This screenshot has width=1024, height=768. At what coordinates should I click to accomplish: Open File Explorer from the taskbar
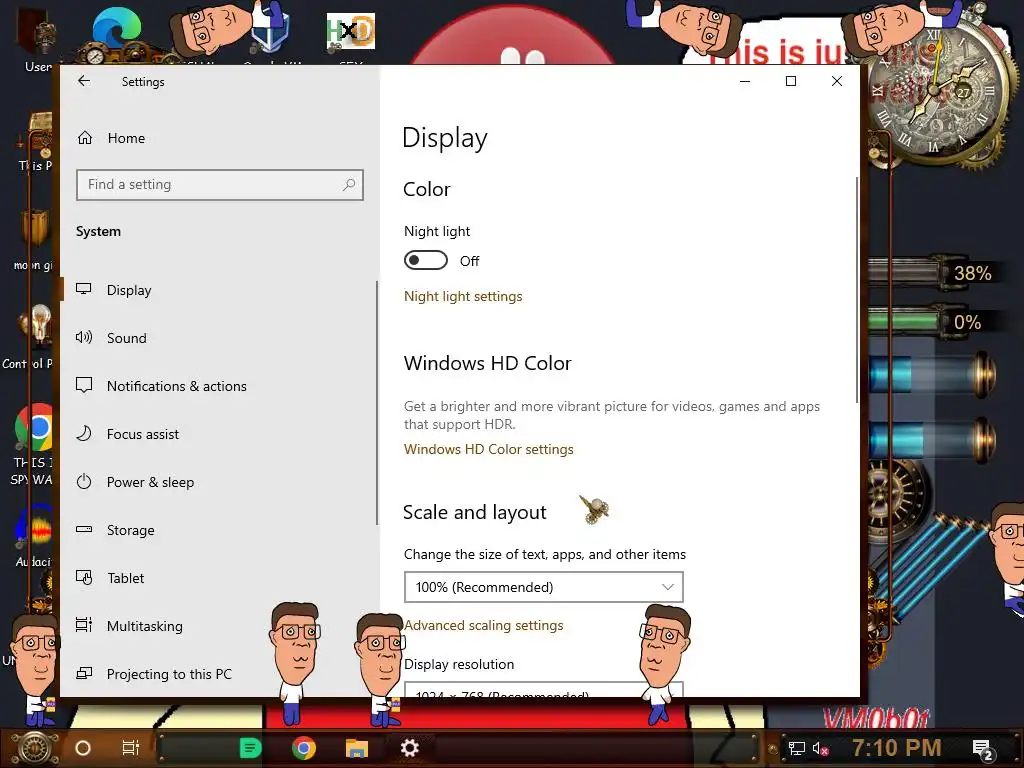(357, 748)
